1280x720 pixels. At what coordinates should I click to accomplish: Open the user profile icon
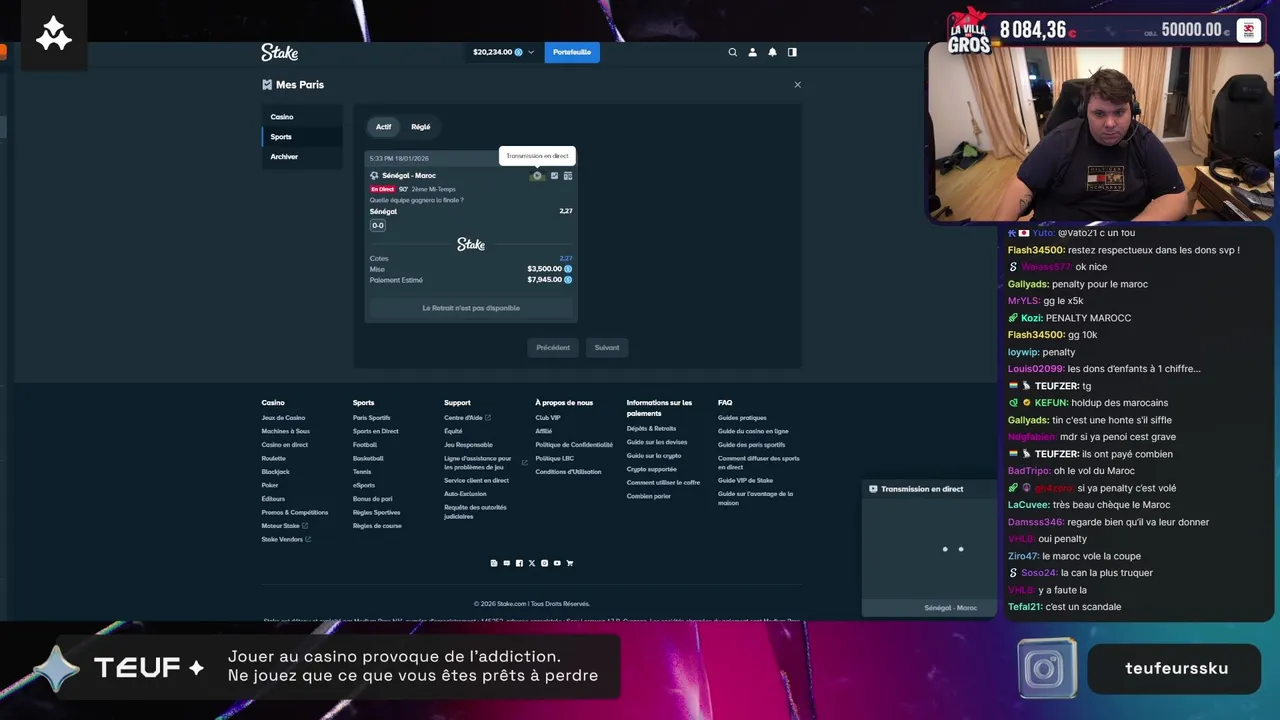(752, 52)
